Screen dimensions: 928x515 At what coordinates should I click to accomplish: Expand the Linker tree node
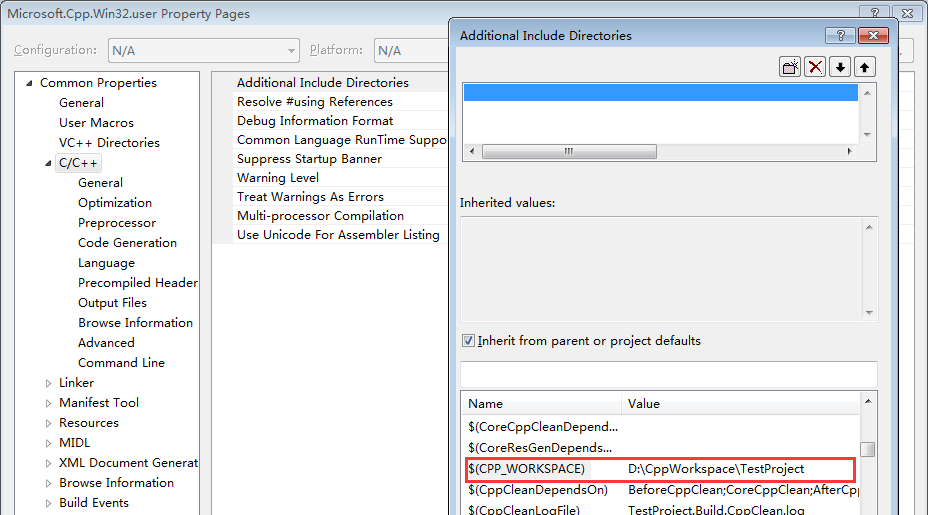tap(48, 383)
